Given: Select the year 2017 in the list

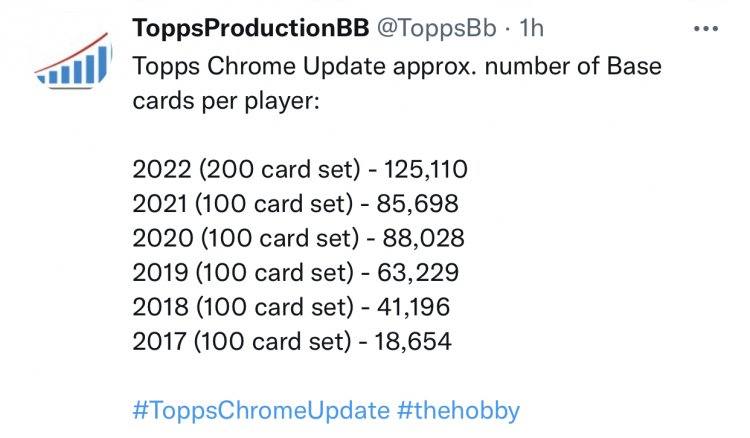Looking at the screenshot, I should [159, 341].
